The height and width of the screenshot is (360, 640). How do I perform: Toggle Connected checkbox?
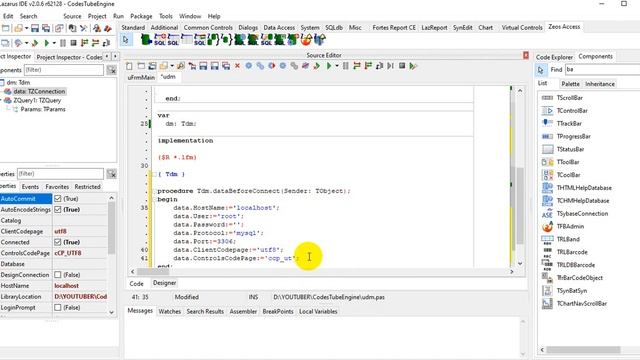58,242
